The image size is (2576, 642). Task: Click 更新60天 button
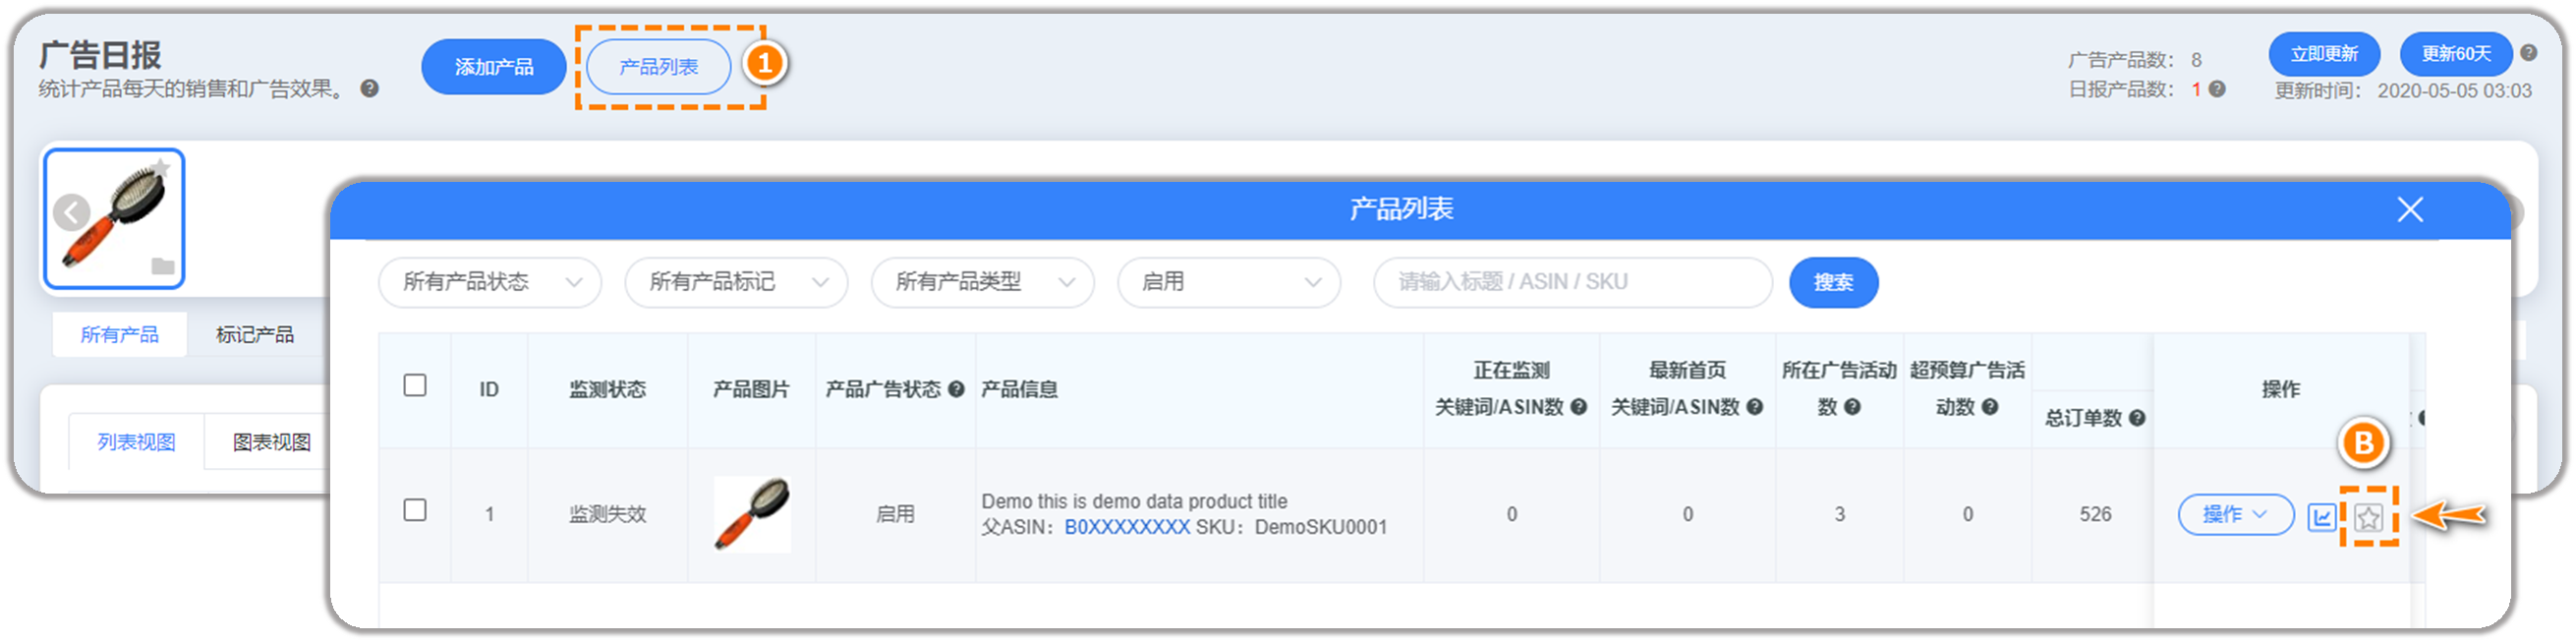coord(2456,53)
